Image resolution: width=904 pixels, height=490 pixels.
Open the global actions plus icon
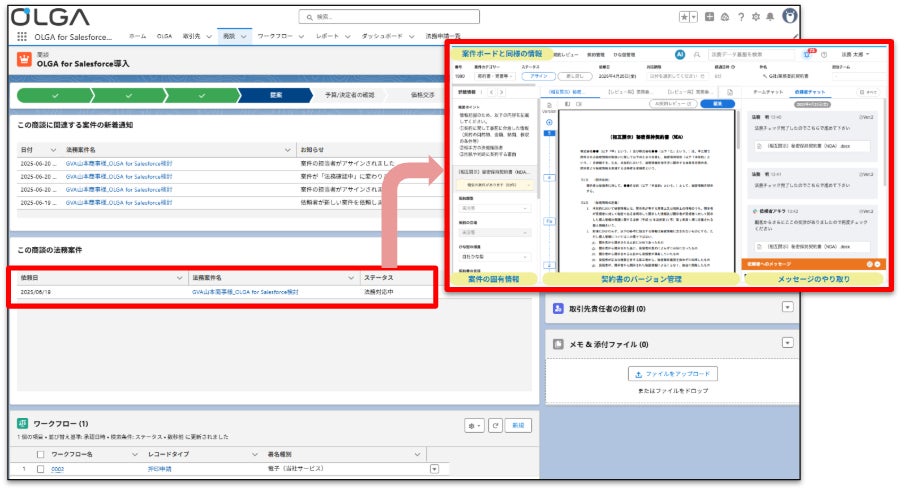(710, 17)
